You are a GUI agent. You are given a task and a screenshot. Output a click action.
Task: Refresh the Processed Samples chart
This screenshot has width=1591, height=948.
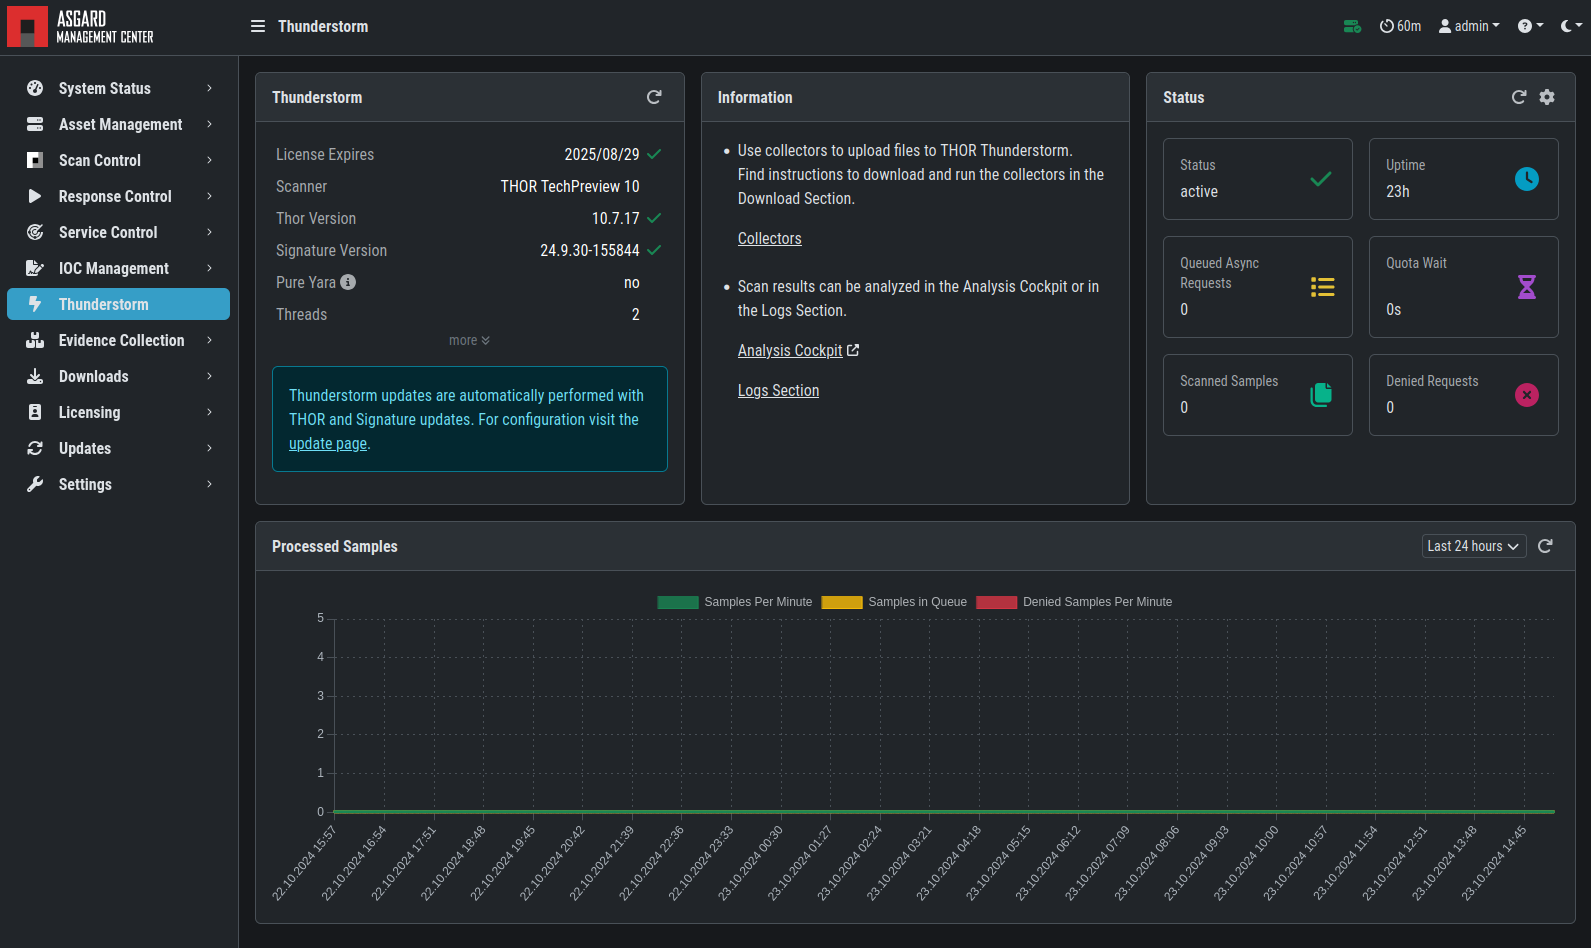coord(1545,546)
